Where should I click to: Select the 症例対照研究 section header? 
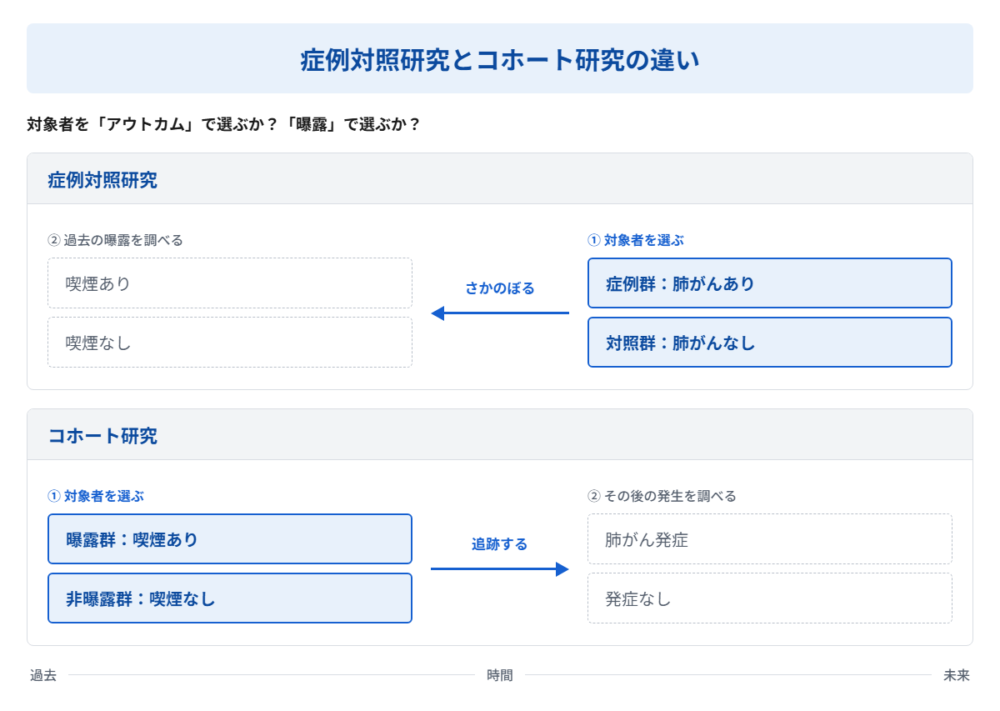102,180
